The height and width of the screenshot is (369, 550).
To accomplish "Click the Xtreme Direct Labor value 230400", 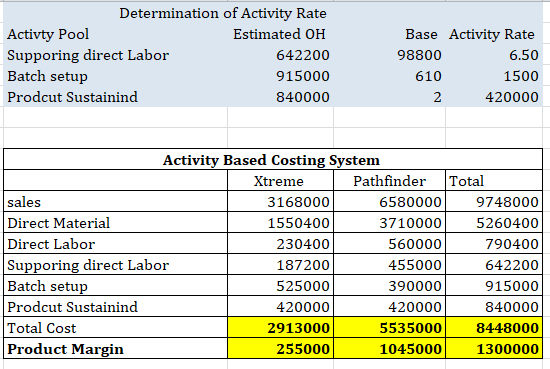I will pos(303,244).
